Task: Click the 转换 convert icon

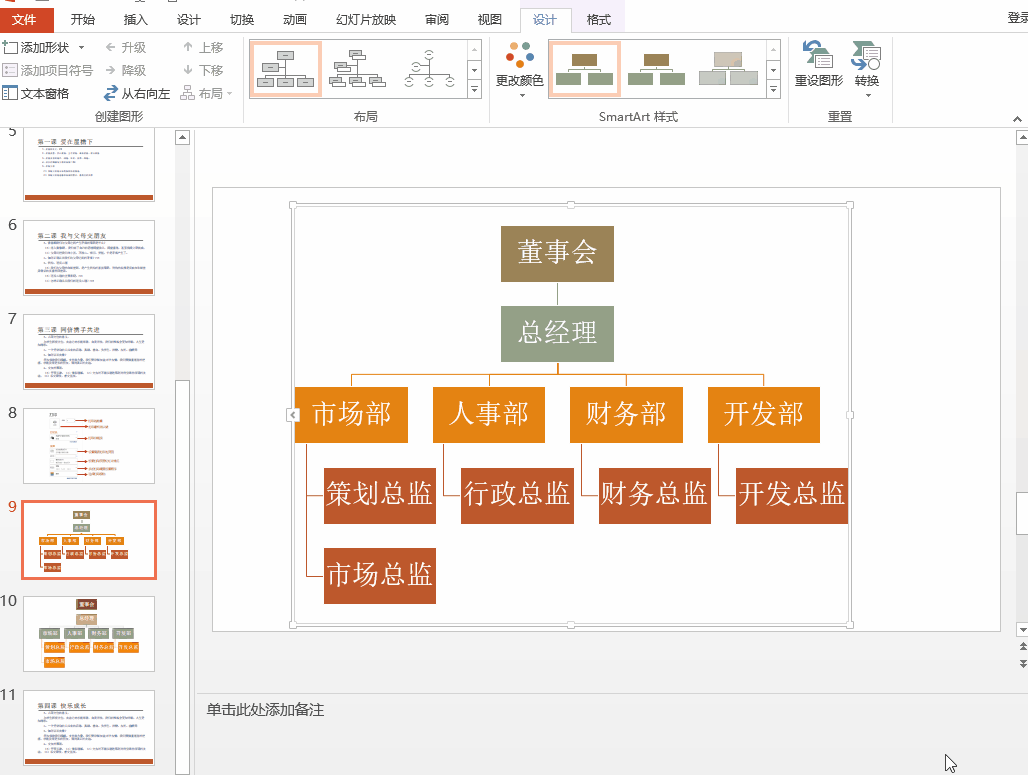Action: (866, 62)
